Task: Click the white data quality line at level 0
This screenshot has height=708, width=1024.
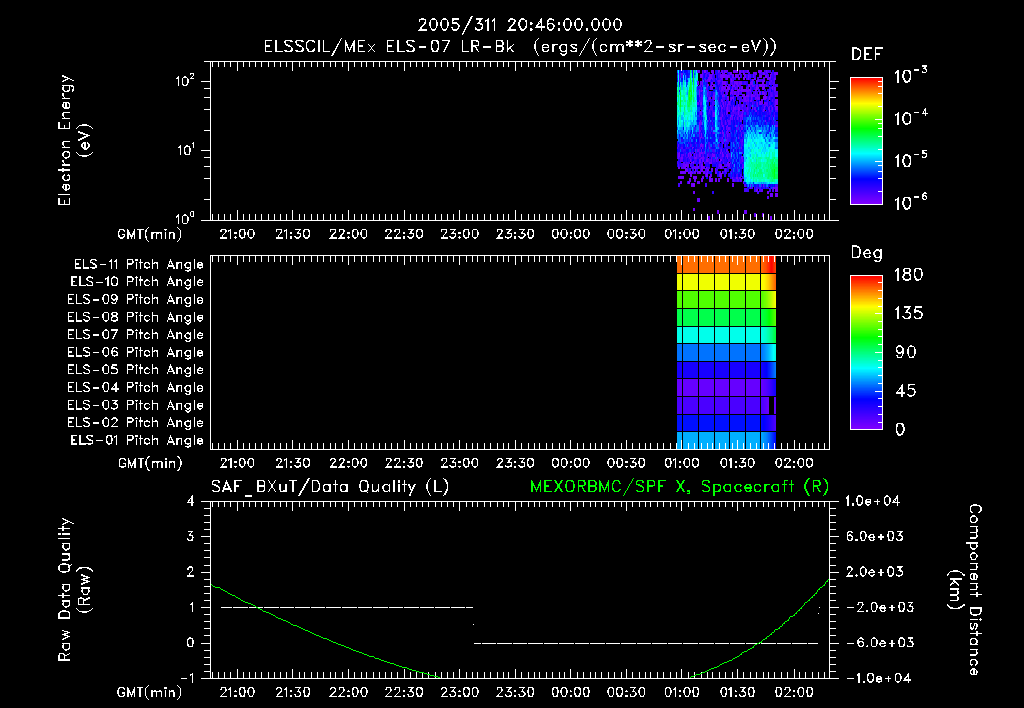Action: click(x=646, y=643)
